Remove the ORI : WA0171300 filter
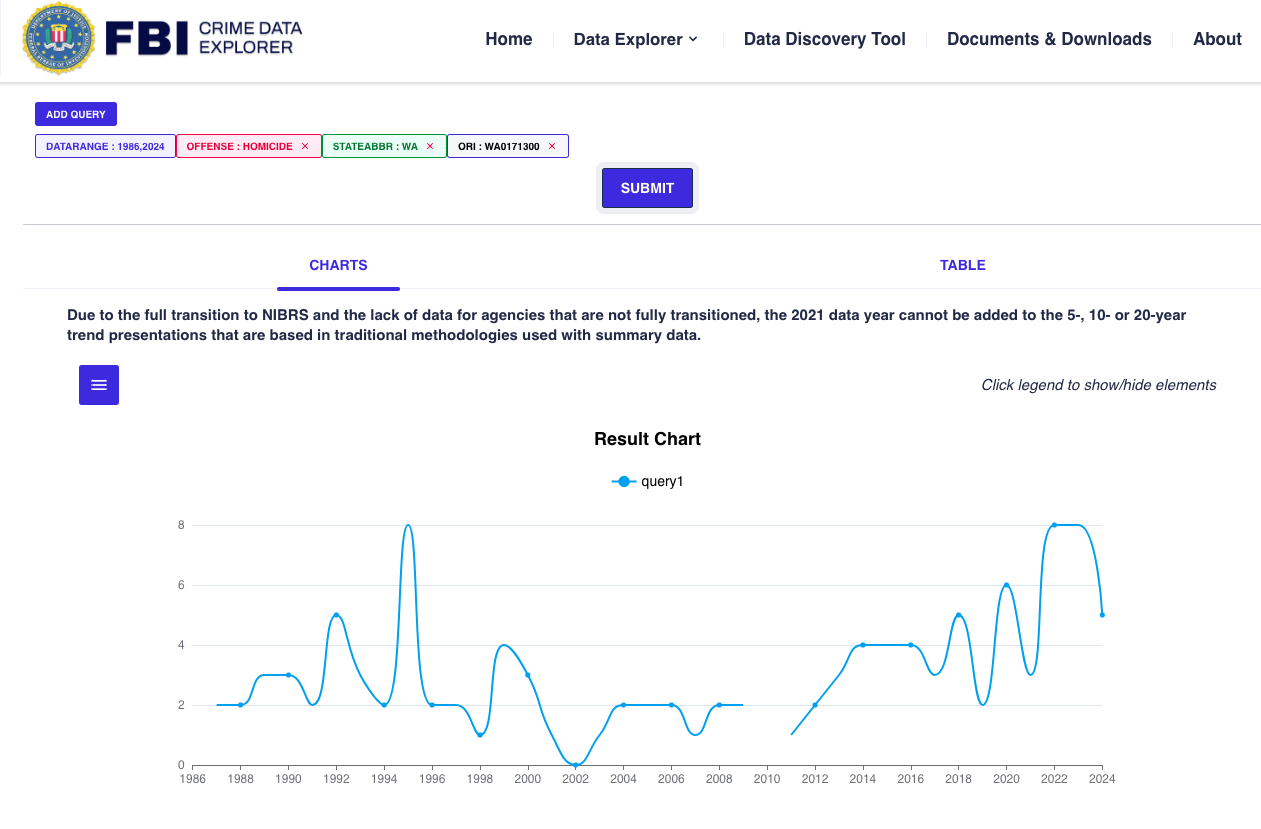1261x829 pixels. pos(552,146)
